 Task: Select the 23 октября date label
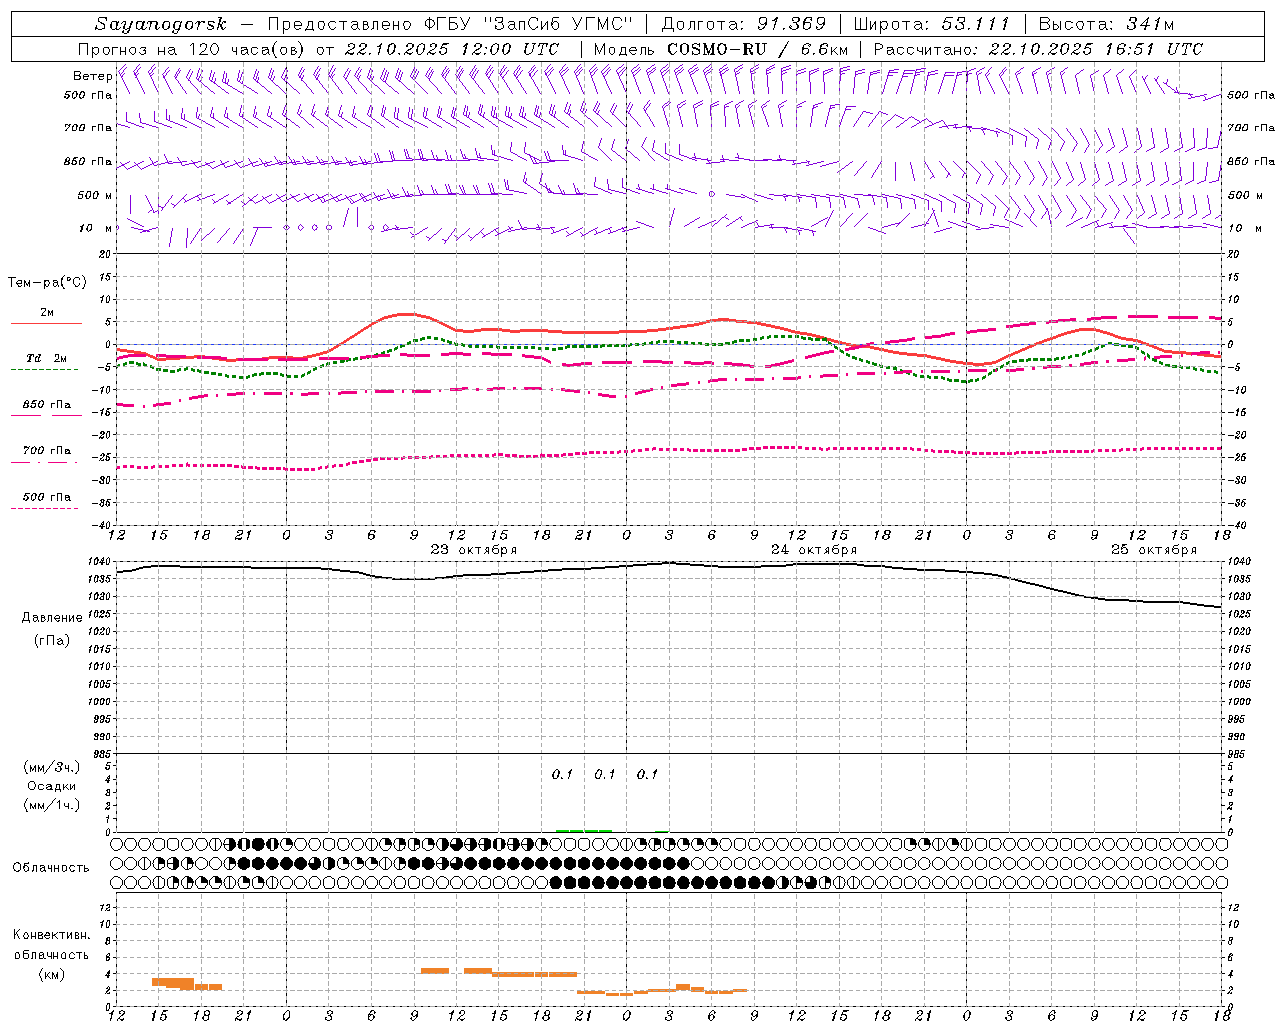(x=473, y=550)
